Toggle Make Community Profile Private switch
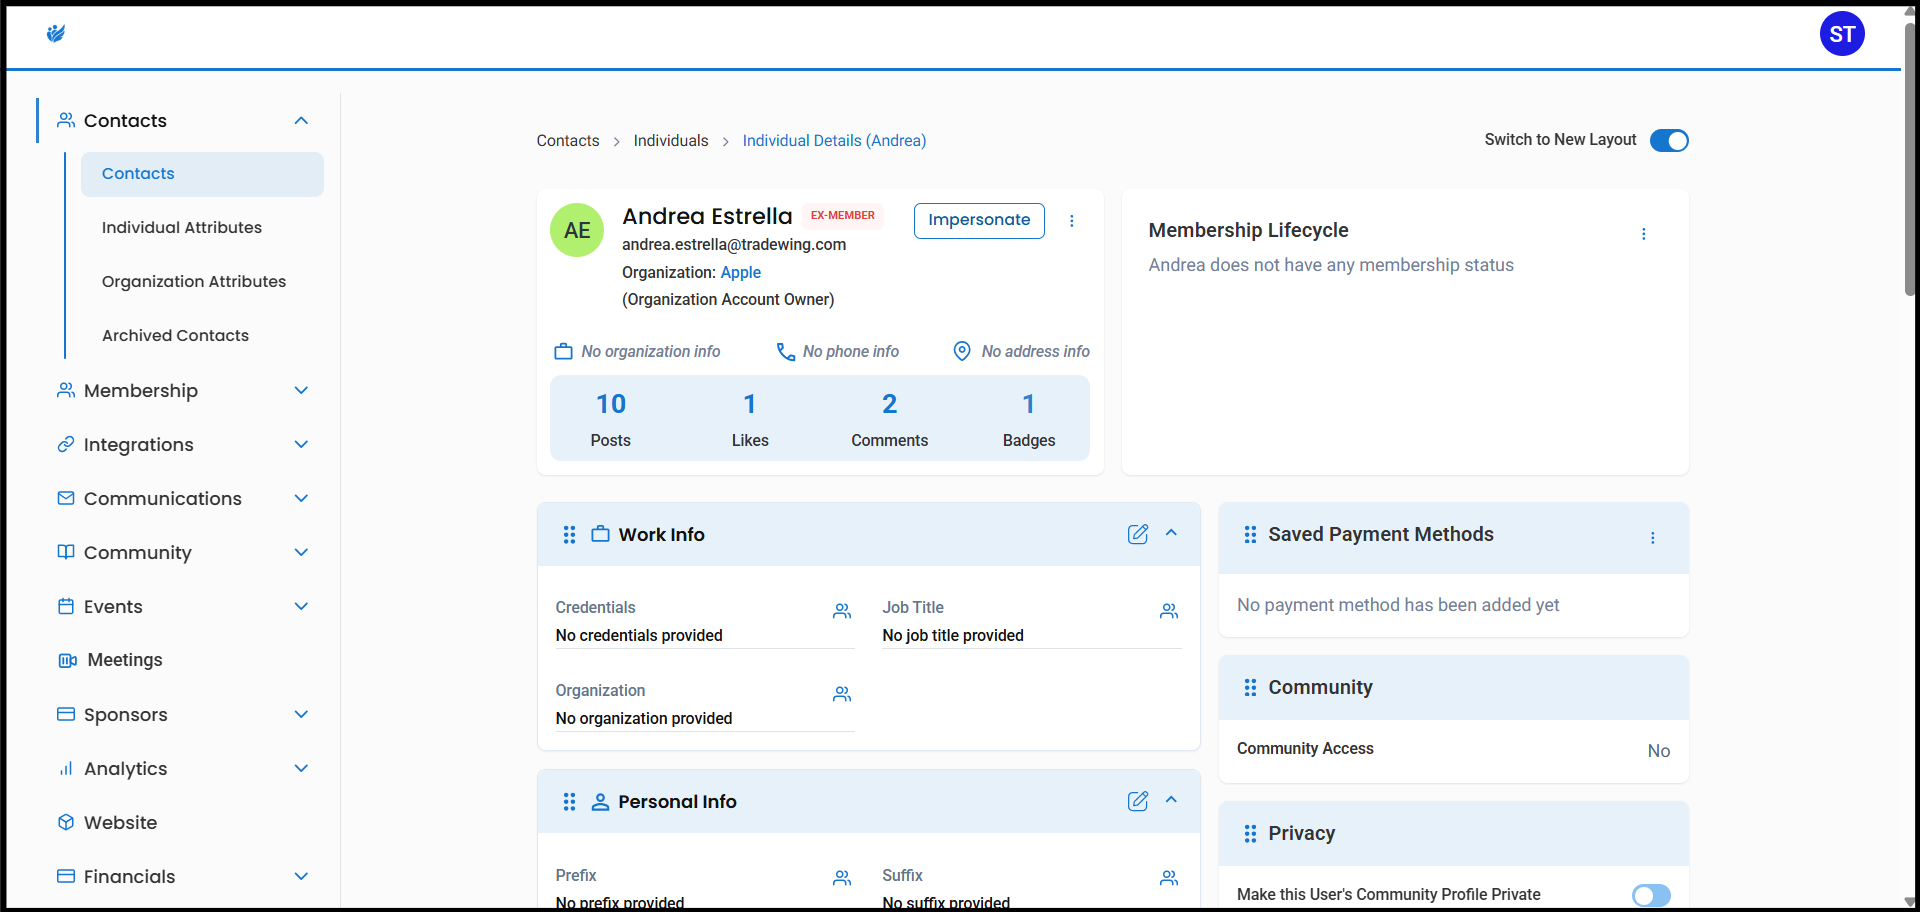 tap(1651, 895)
